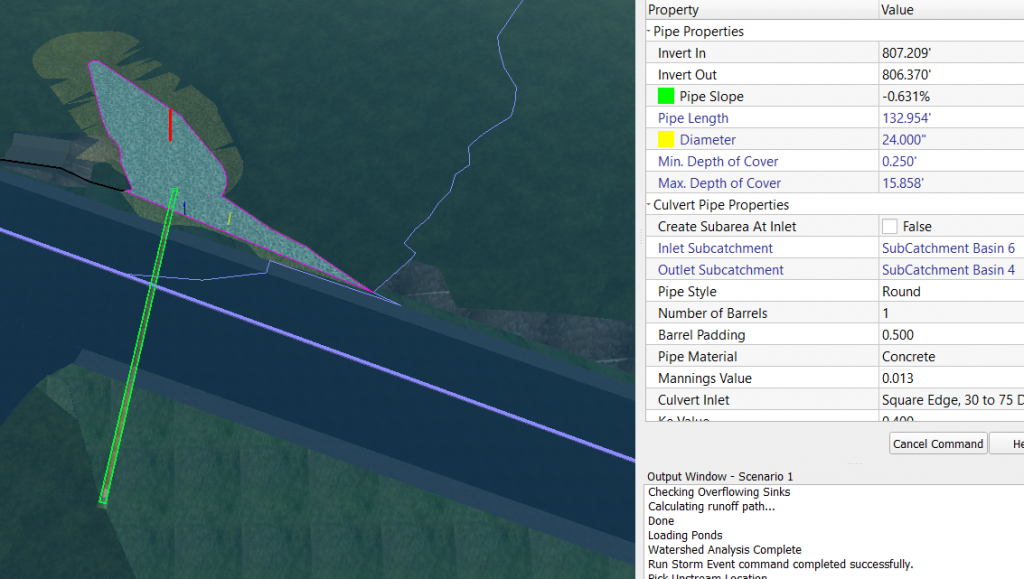Click the green culvert pipe in viewport
This screenshot has height=579, width=1024.
pyautogui.click(x=138, y=346)
